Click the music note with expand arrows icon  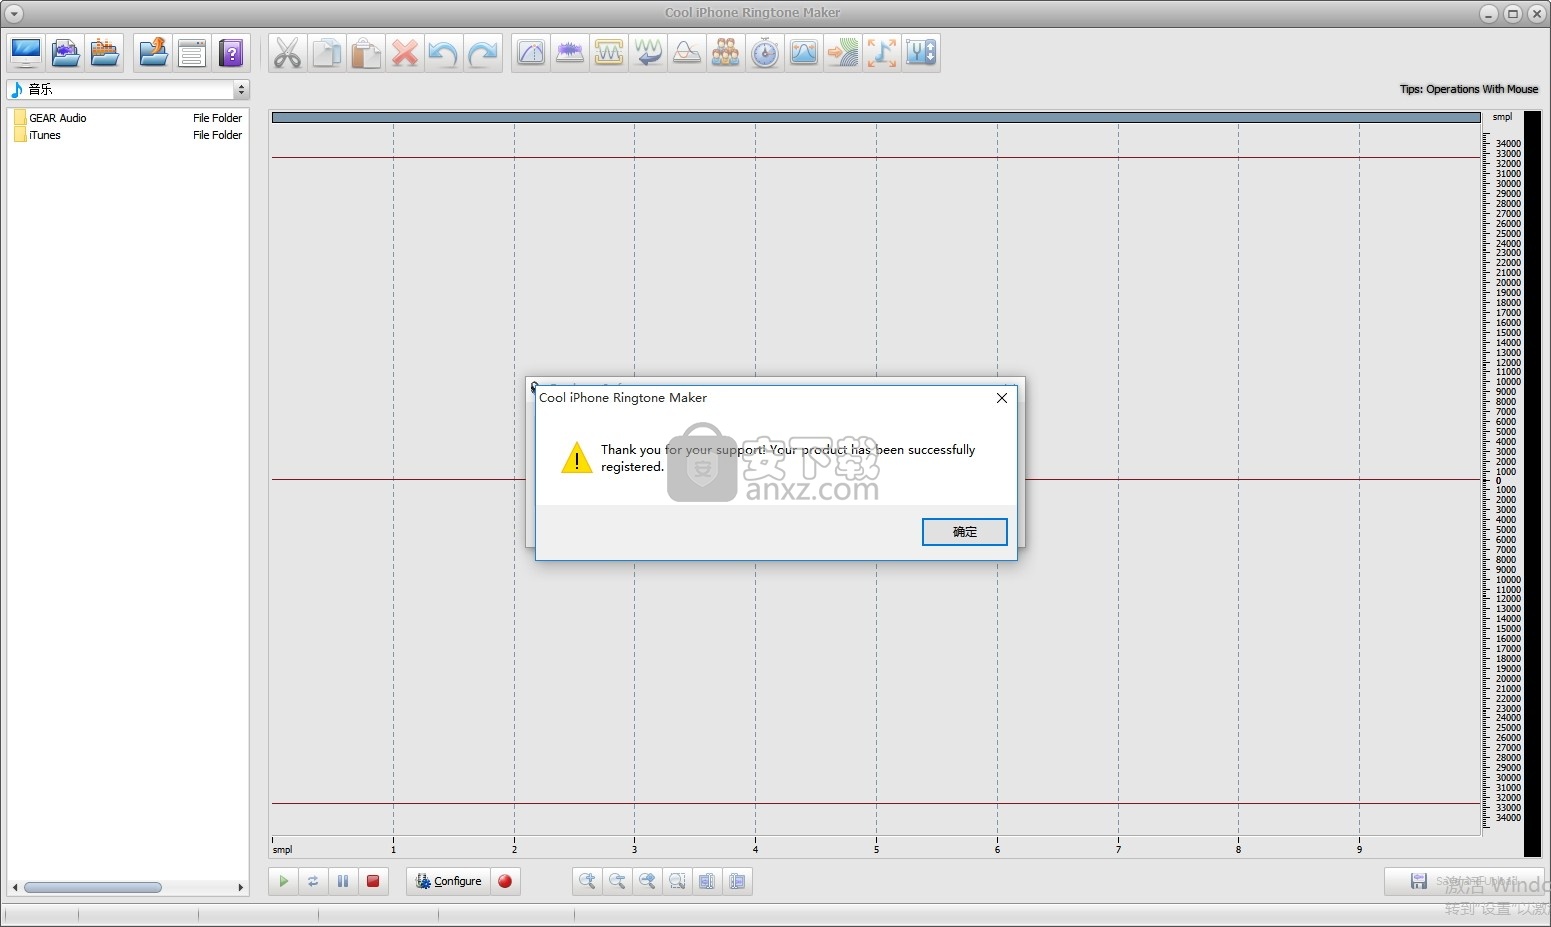[882, 53]
